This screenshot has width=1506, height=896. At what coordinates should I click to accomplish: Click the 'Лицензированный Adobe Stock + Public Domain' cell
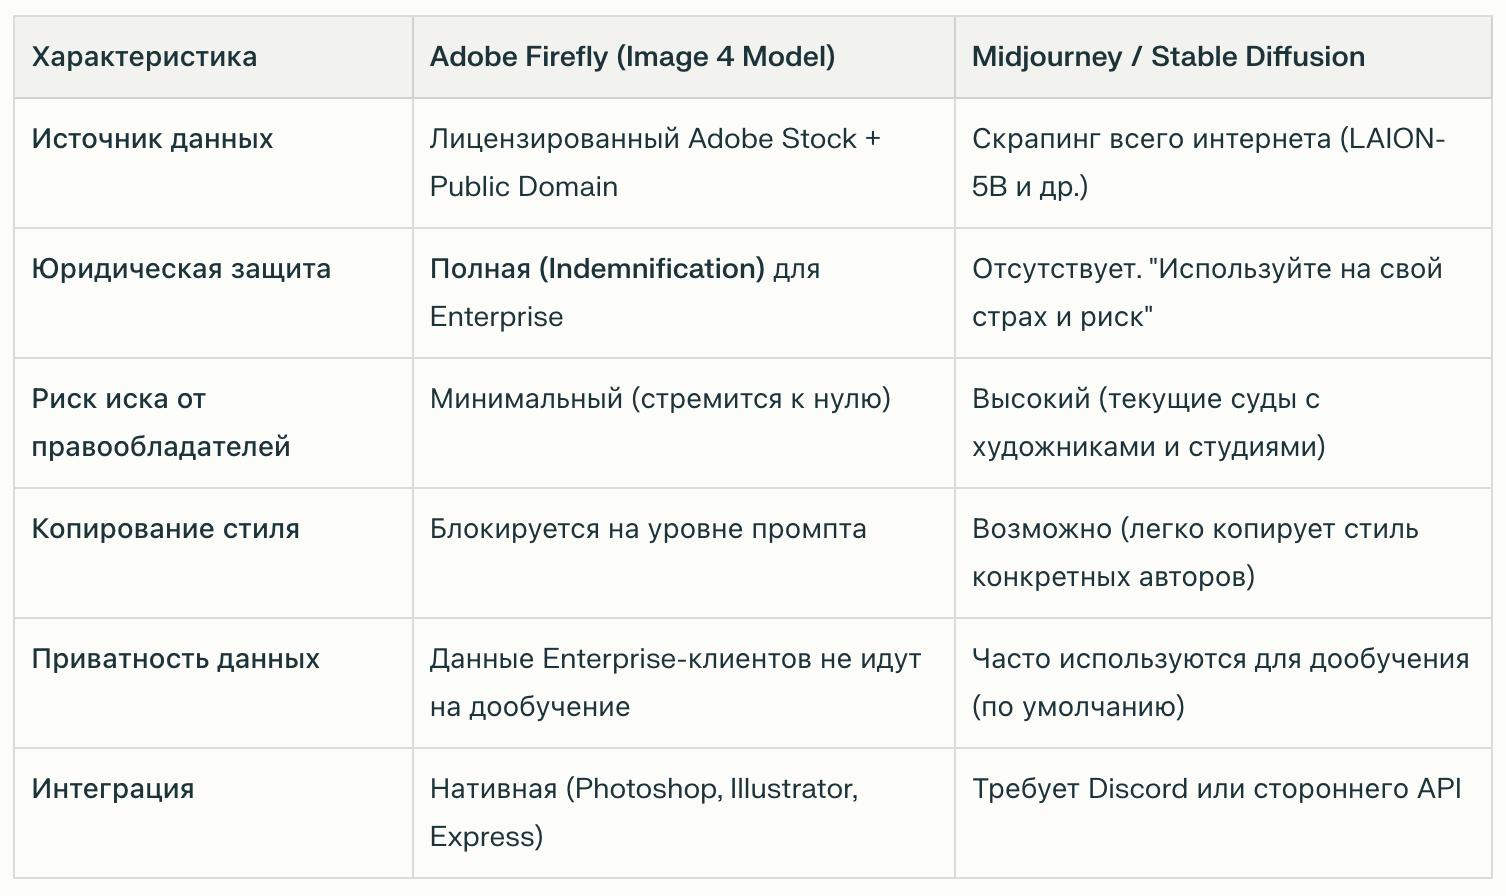654,162
